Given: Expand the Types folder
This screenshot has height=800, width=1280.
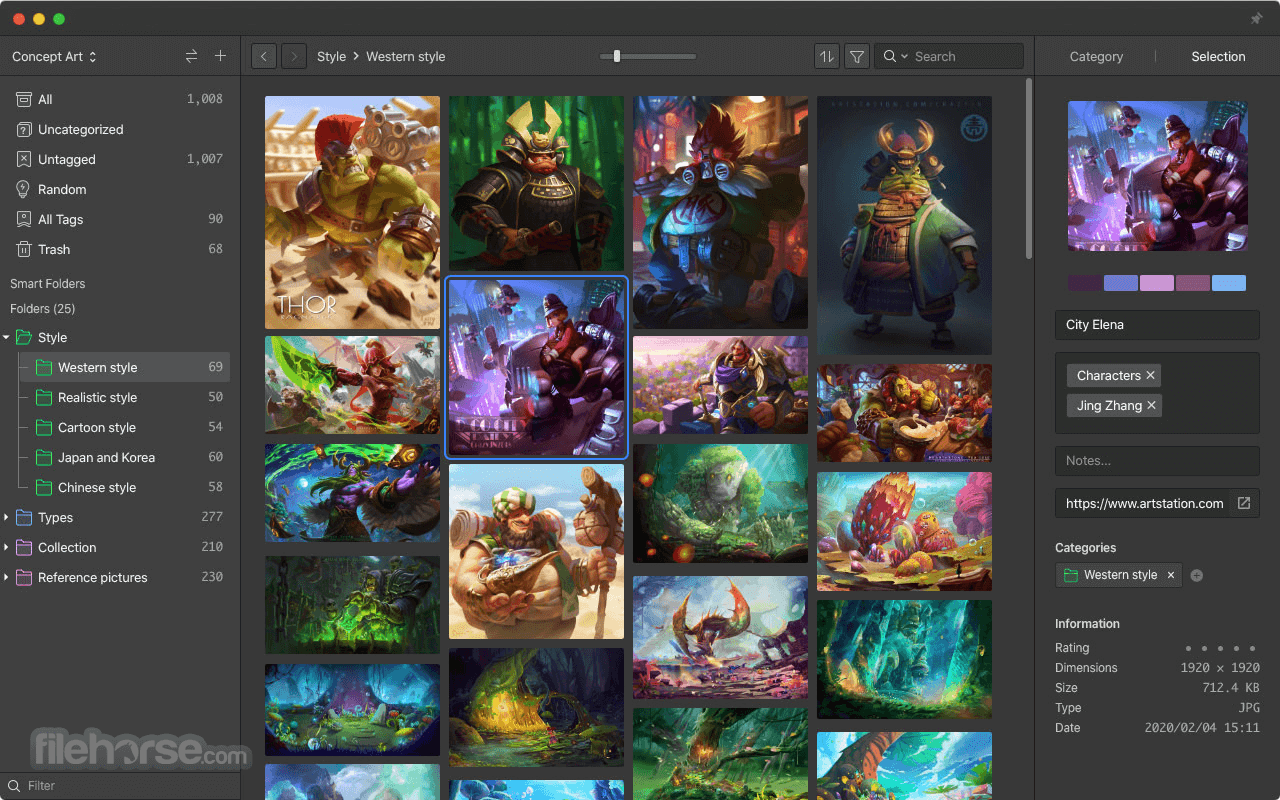Looking at the screenshot, I should tap(6, 518).
